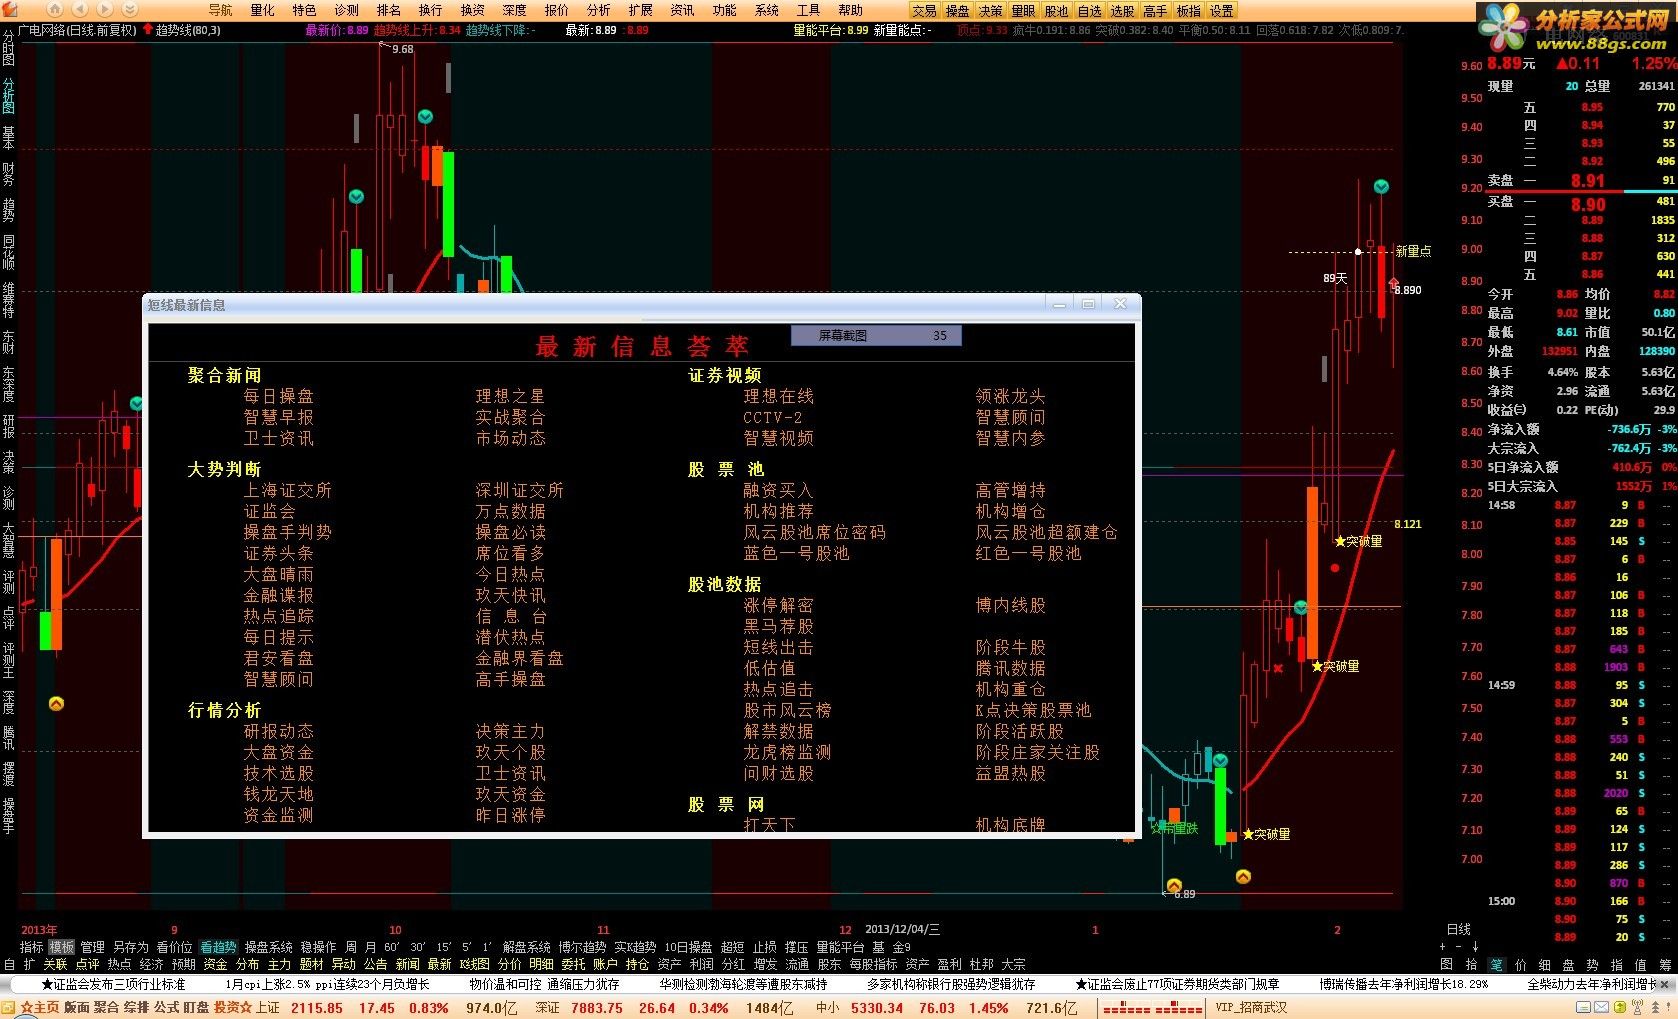The width and height of the screenshot is (1678, 1019).
Task: Open the 资讯 menu
Action: [682, 10]
